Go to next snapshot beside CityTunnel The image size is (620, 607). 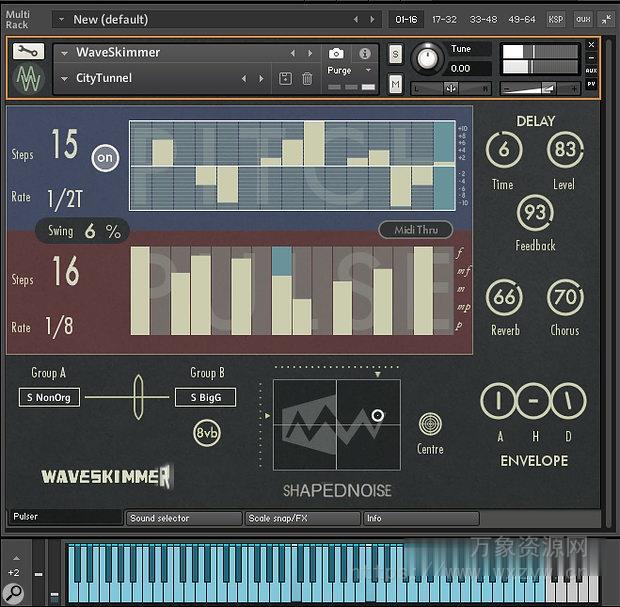coord(261,78)
